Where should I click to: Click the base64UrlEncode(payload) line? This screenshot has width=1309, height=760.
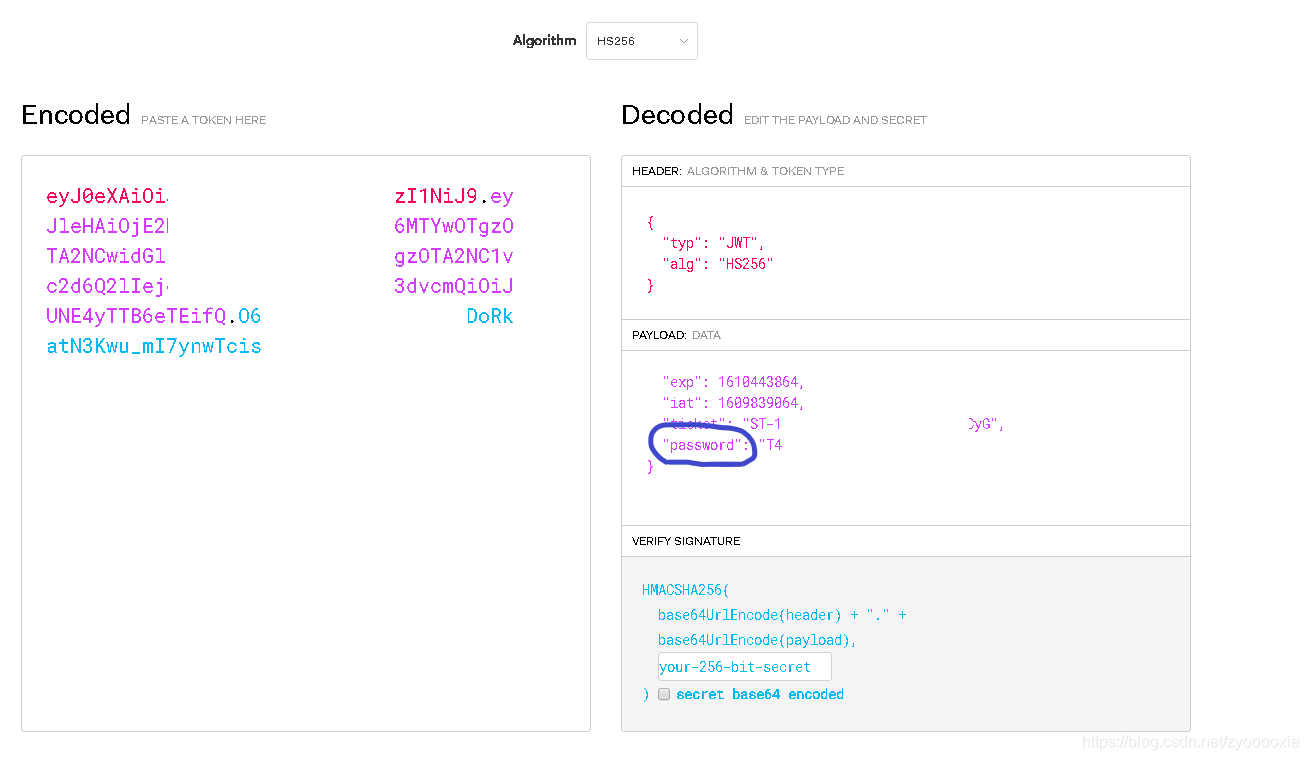coord(757,640)
